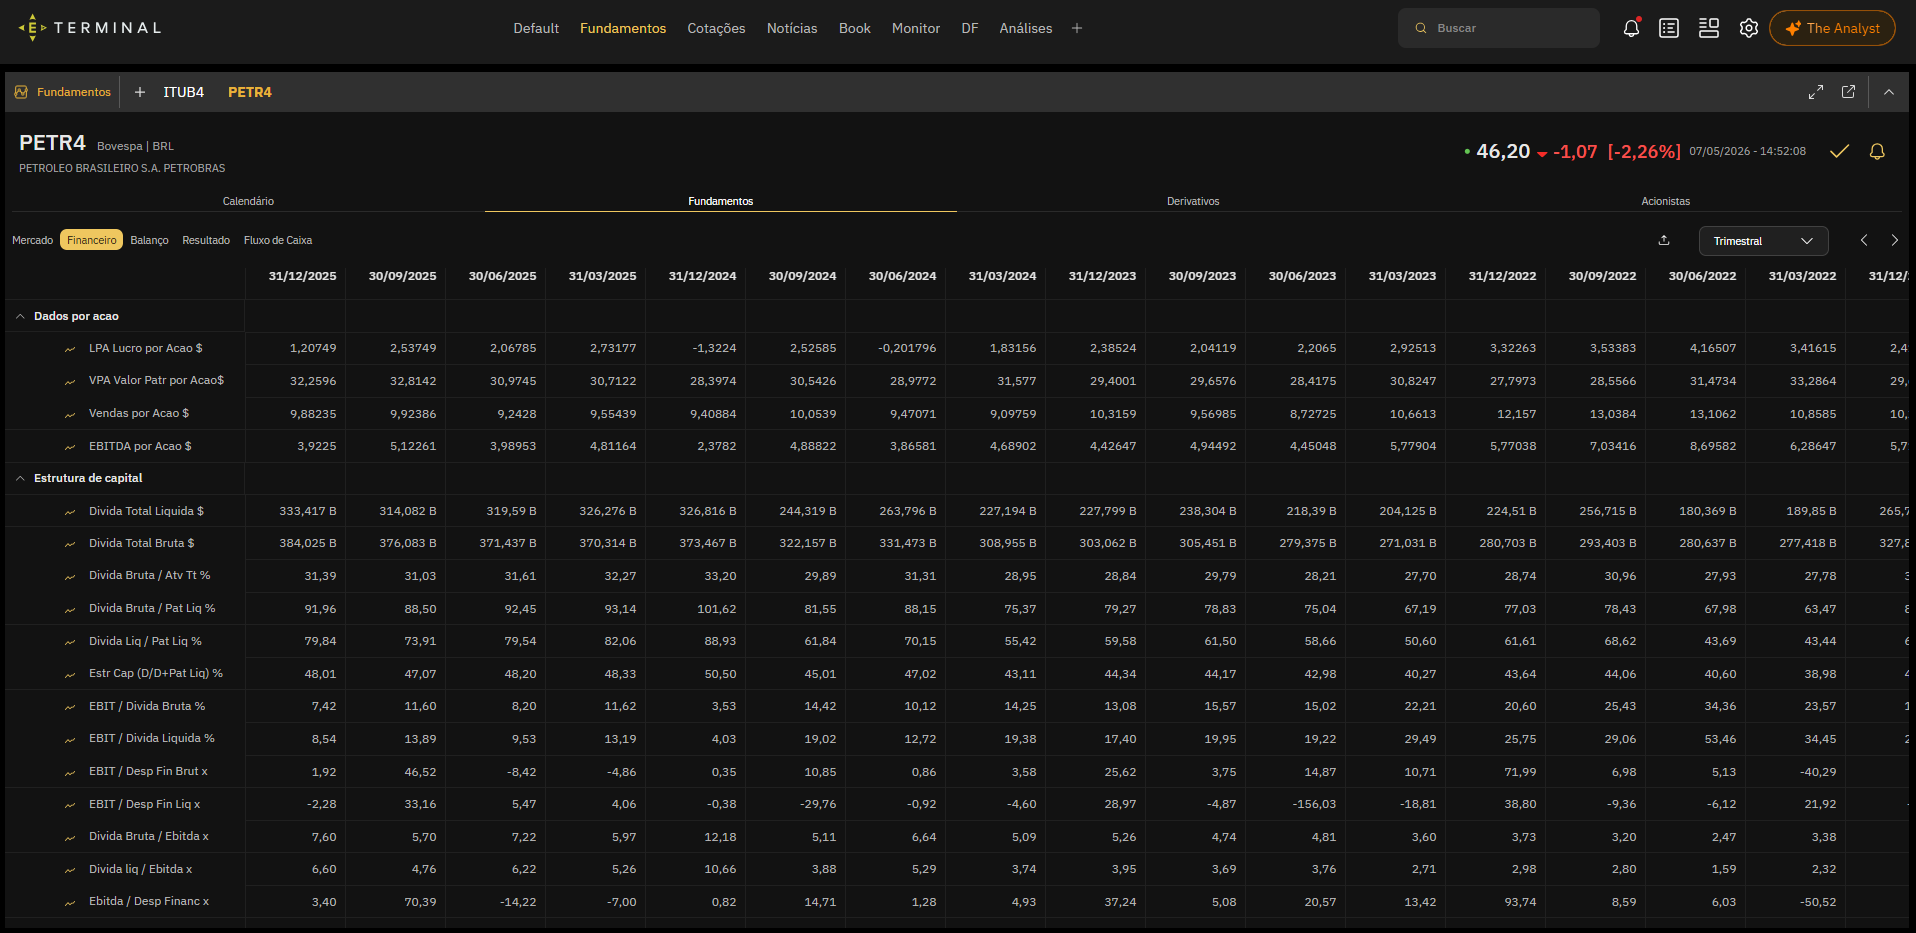Add new workspace tab plus icon
This screenshot has height=933, width=1916.
click(1077, 28)
